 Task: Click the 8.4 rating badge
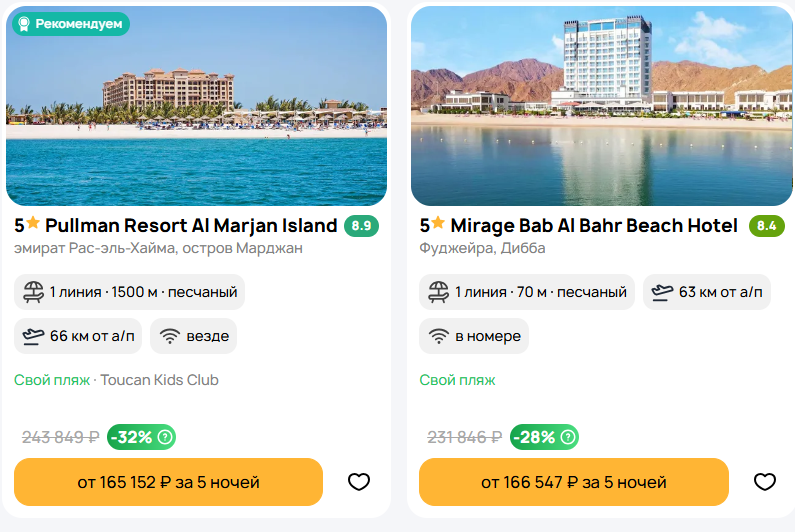coord(766,226)
